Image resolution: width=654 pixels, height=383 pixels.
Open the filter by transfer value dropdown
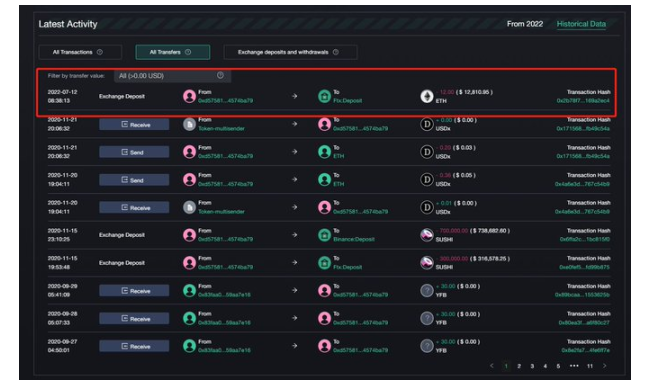(172, 76)
